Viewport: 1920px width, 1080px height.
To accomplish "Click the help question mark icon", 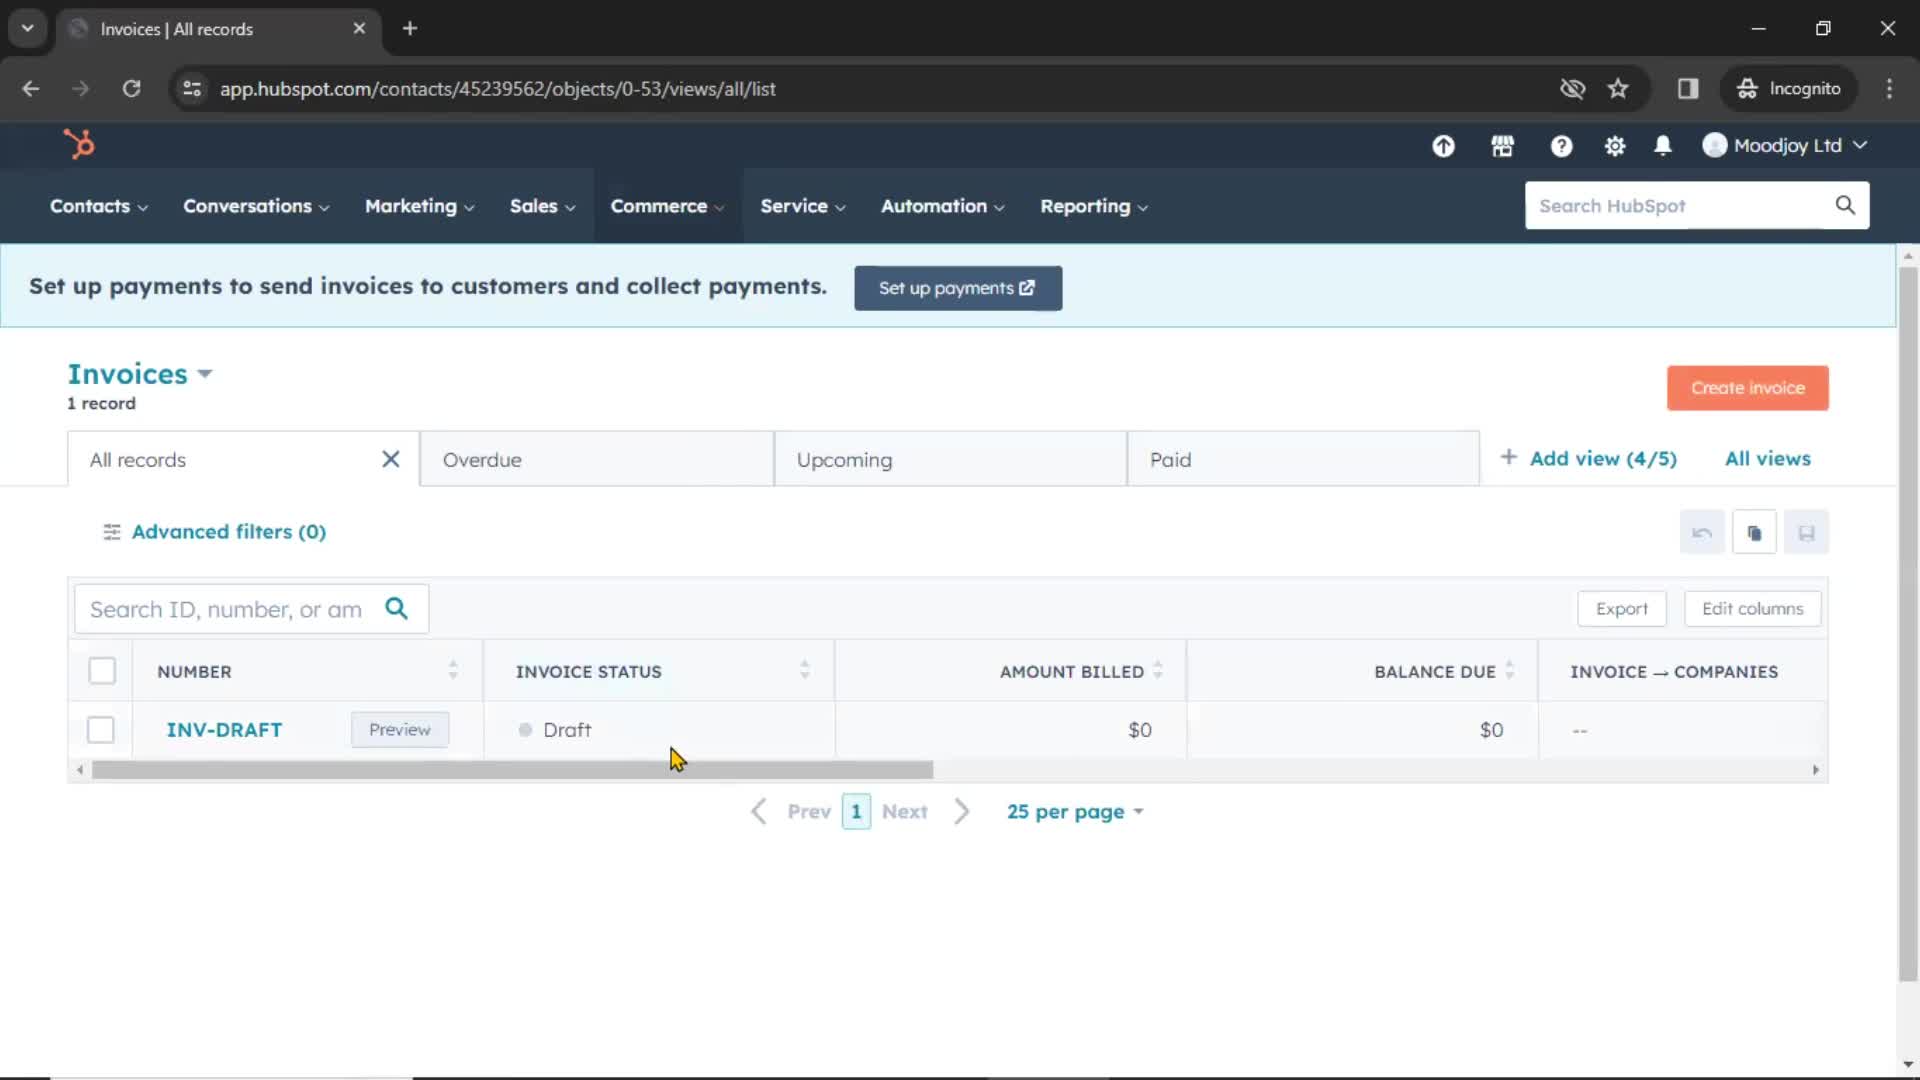I will 1560,145.
